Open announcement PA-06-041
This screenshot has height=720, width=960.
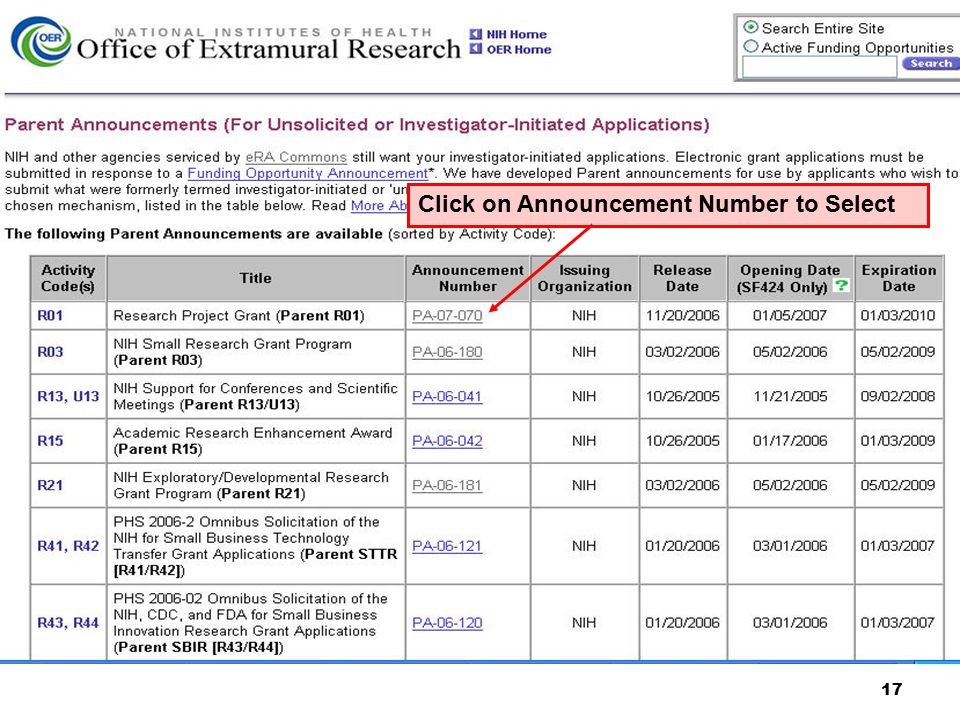pyautogui.click(x=447, y=397)
